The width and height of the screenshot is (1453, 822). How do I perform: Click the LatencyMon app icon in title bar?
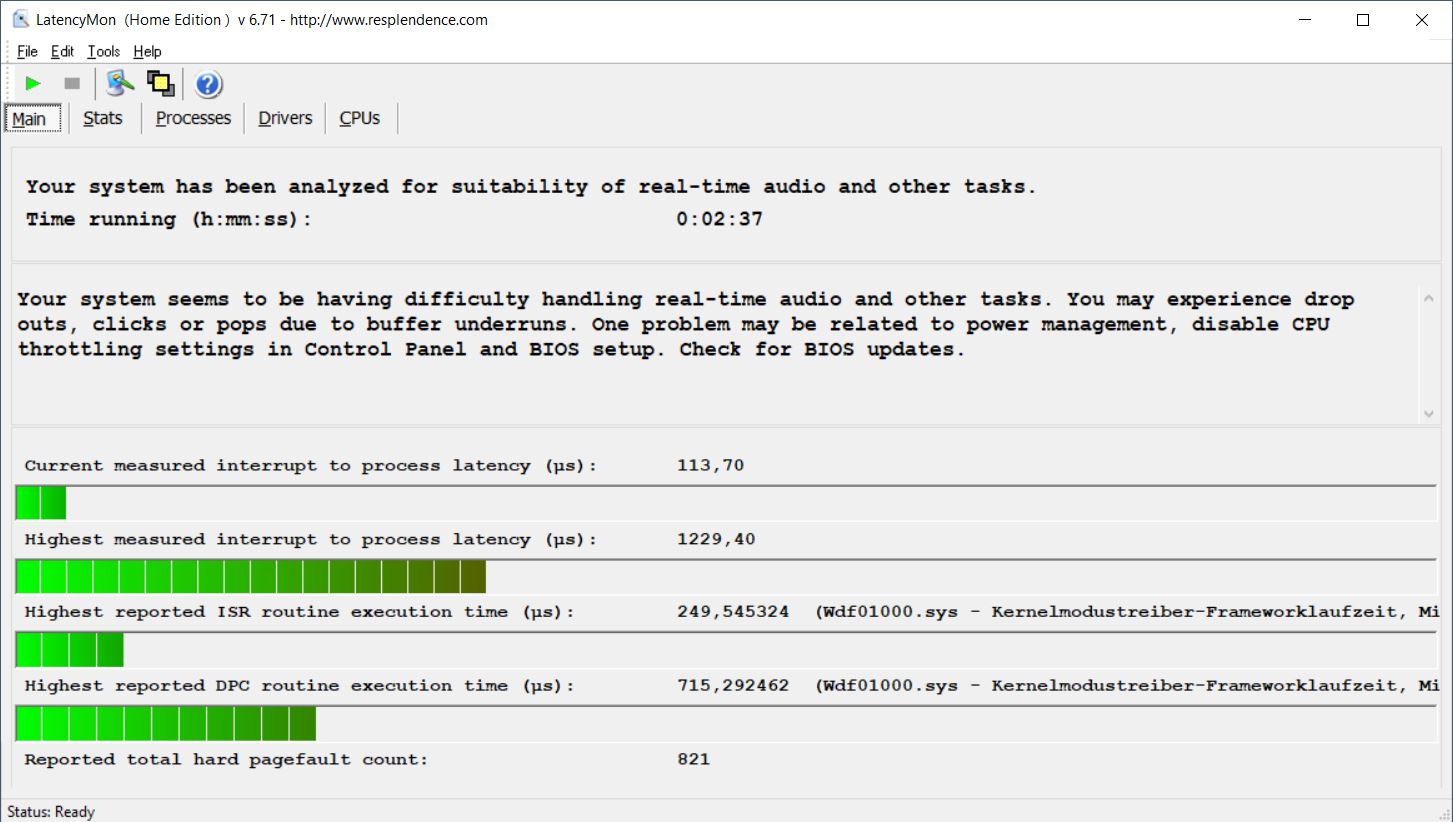pyautogui.click(x=20, y=20)
